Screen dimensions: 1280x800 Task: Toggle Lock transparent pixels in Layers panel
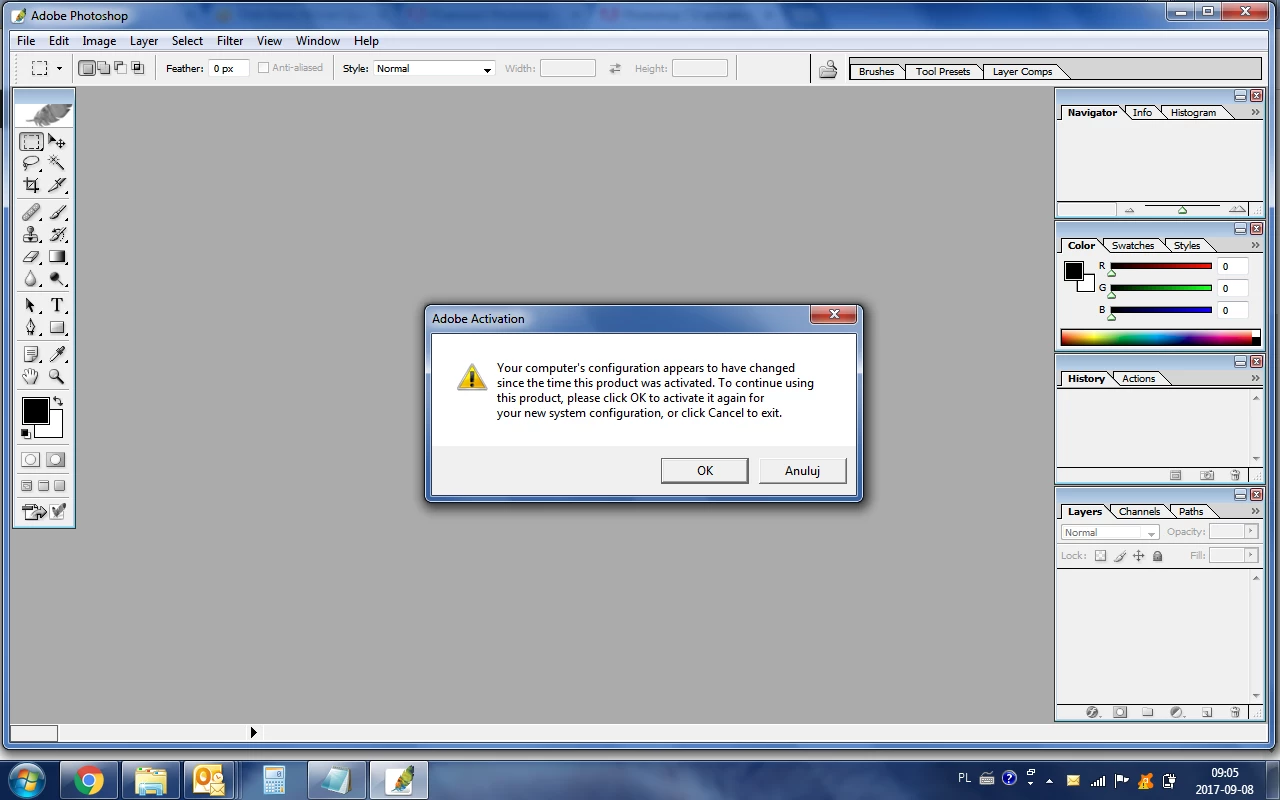tap(1100, 556)
